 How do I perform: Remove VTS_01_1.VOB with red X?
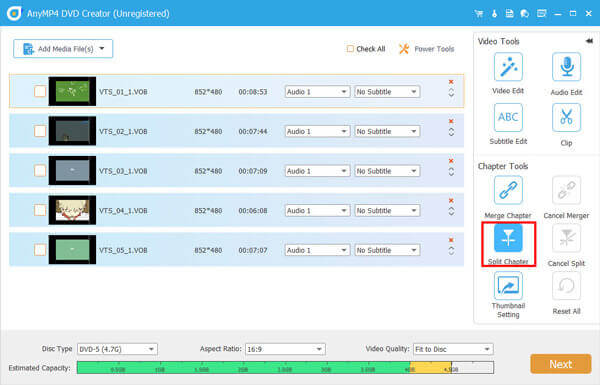451,82
